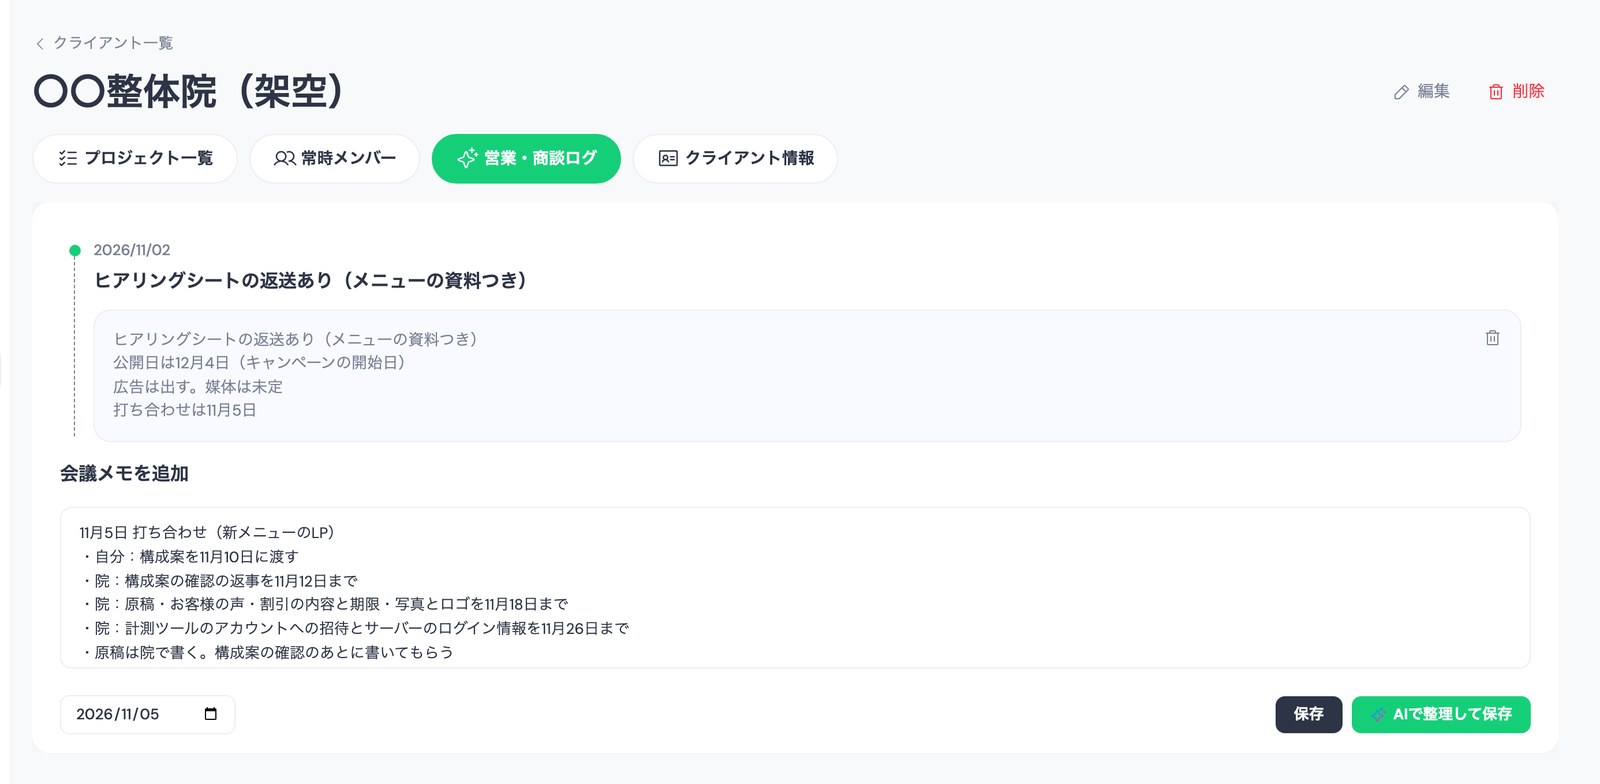1600x784 pixels.
Task: Open the プロジェクト一覧 tab
Action: (135, 158)
